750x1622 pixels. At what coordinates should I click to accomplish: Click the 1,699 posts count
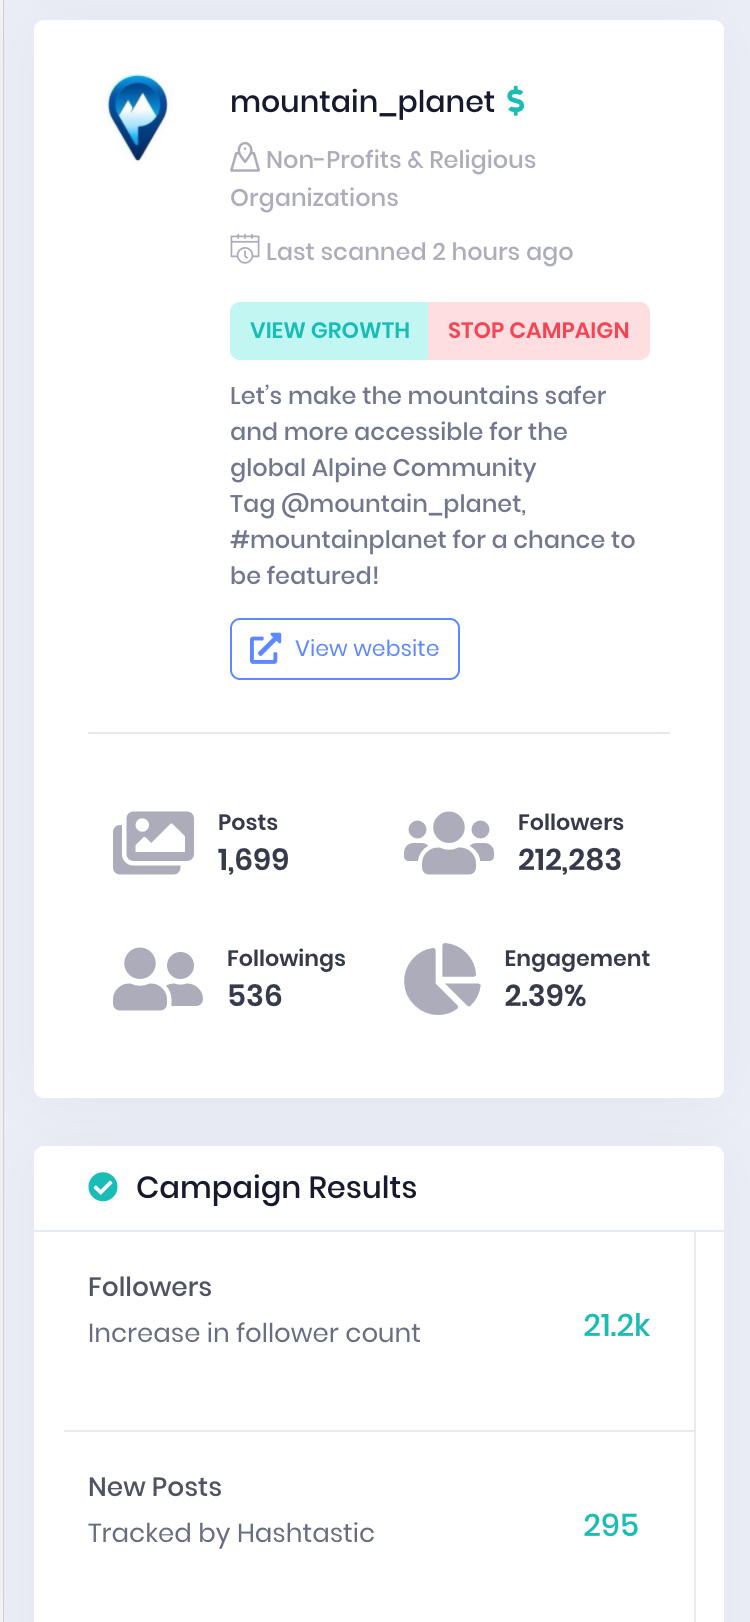point(253,860)
